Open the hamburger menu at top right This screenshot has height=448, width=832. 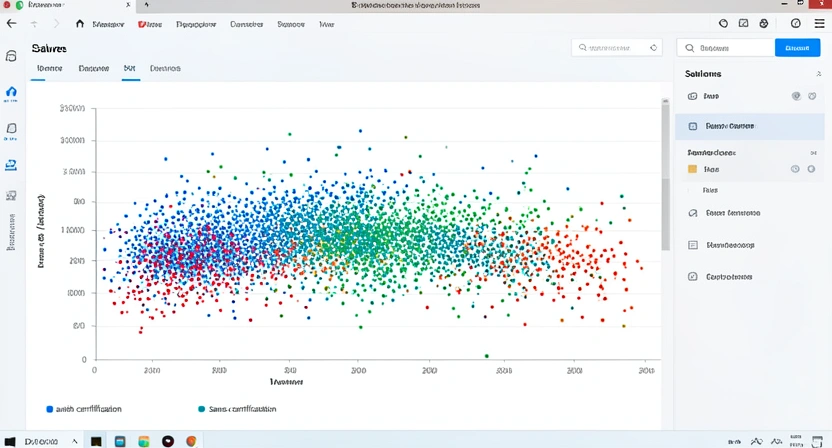[x=819, y=22]
